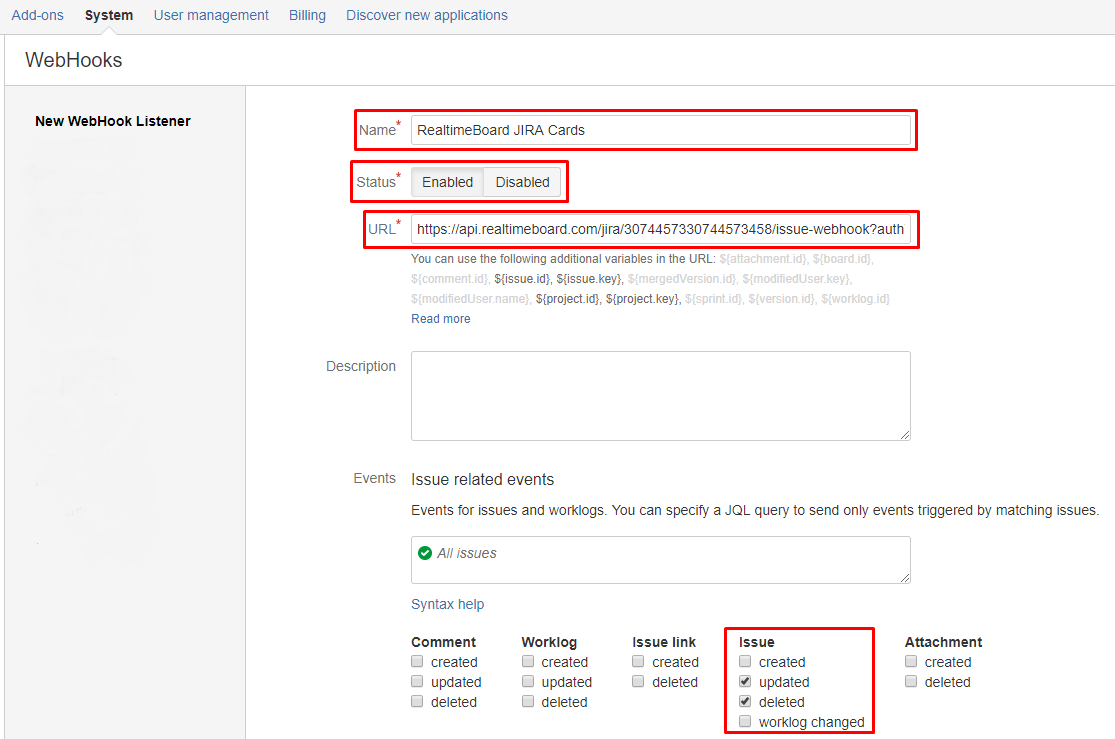
Task: Open the Read more link
Action: (440, 319)
